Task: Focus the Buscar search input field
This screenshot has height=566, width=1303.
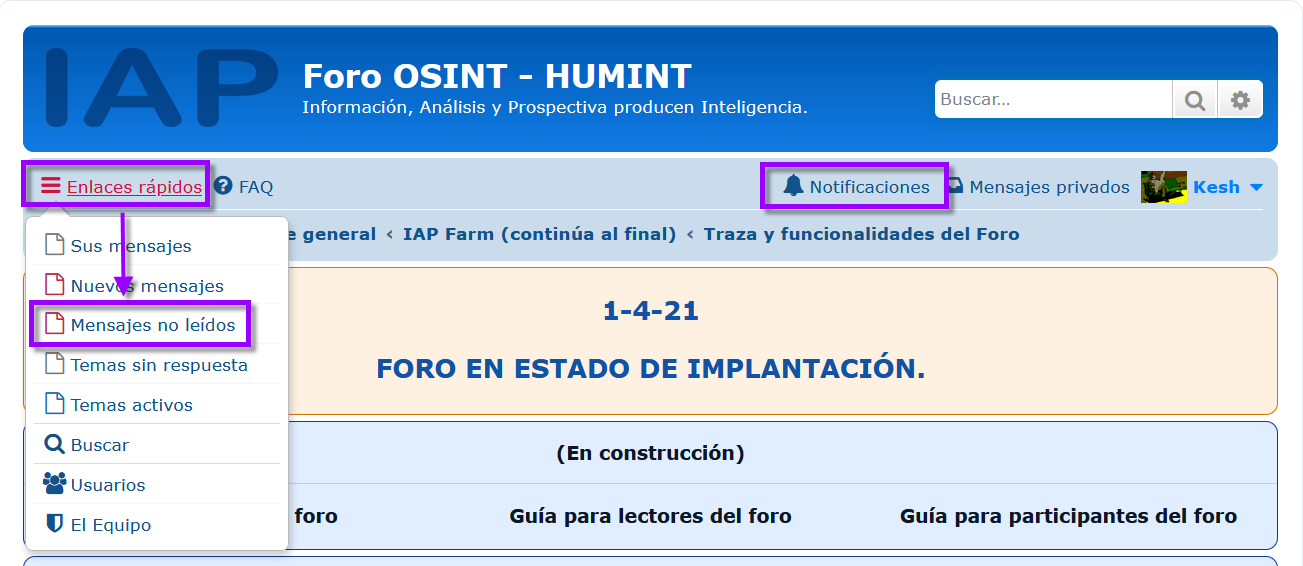Action: click(1052, 100)
